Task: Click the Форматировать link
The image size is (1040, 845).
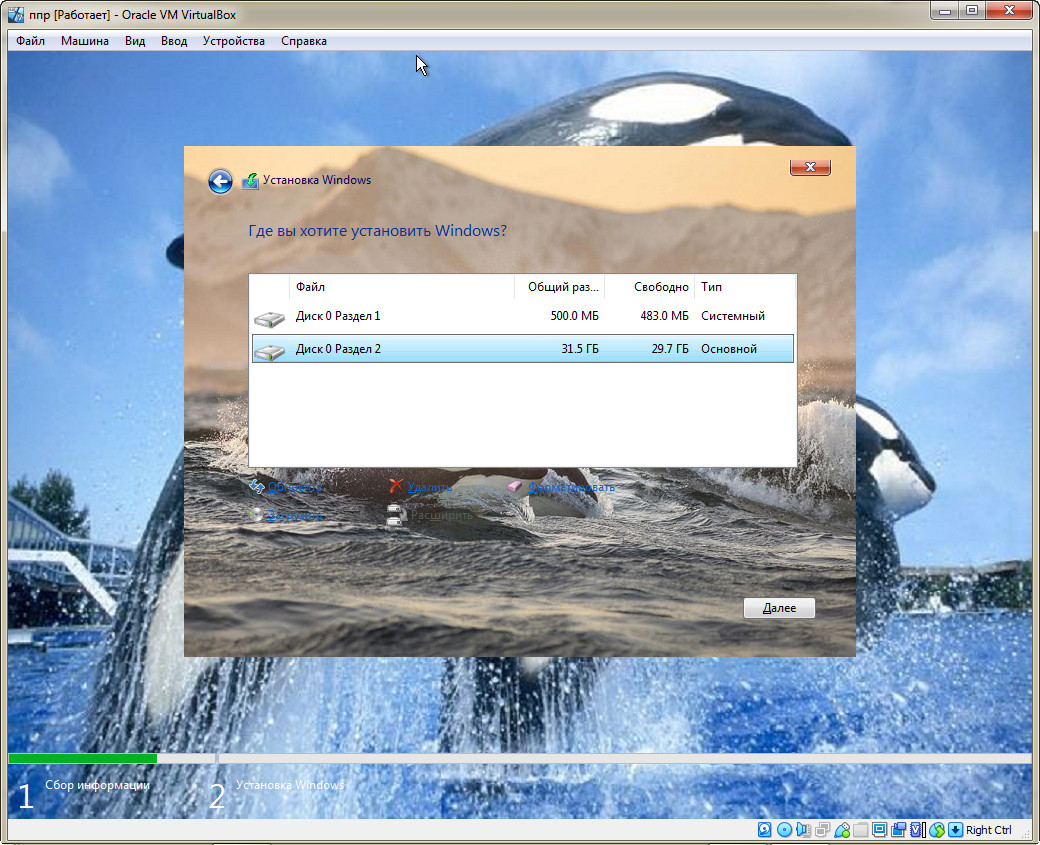Action: (x=570, y=487)
